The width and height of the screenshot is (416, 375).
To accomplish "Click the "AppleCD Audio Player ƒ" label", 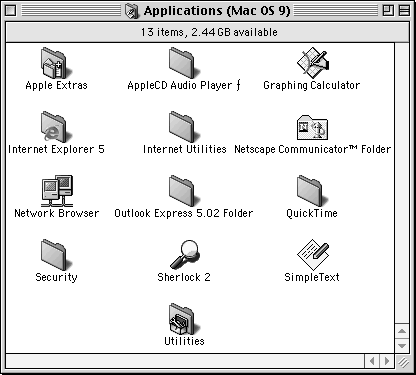I will [184, 85].
